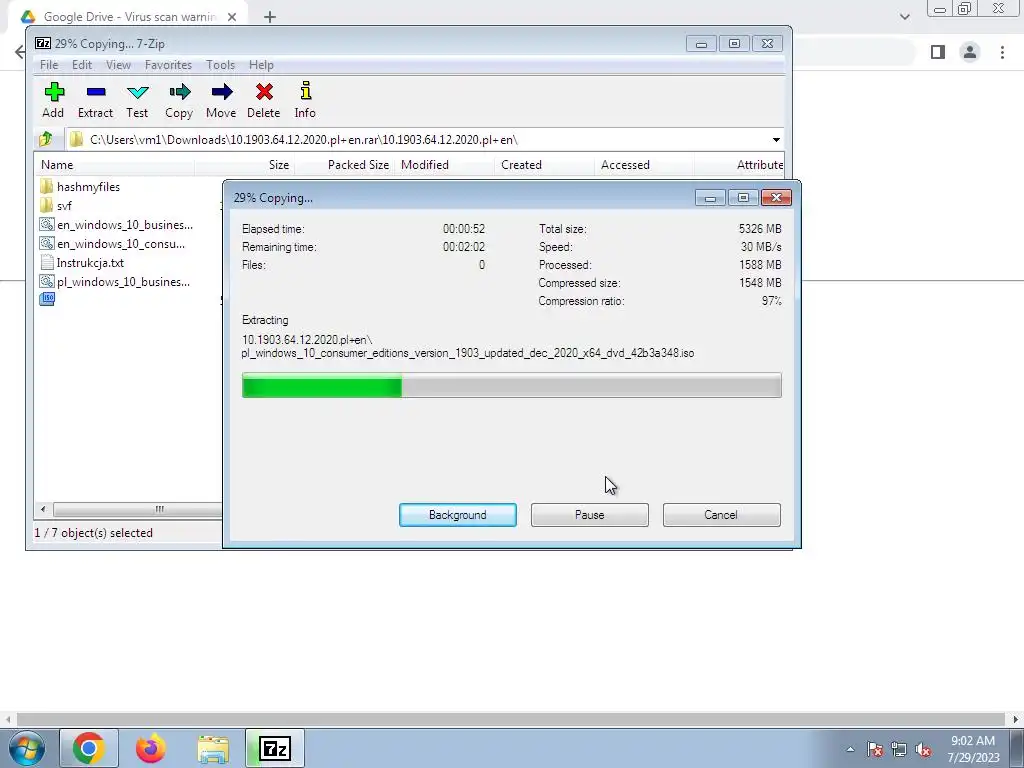Click the muted volume tray icon
Viewport: 1024px width, 768px height.
[x=923, y=749]
